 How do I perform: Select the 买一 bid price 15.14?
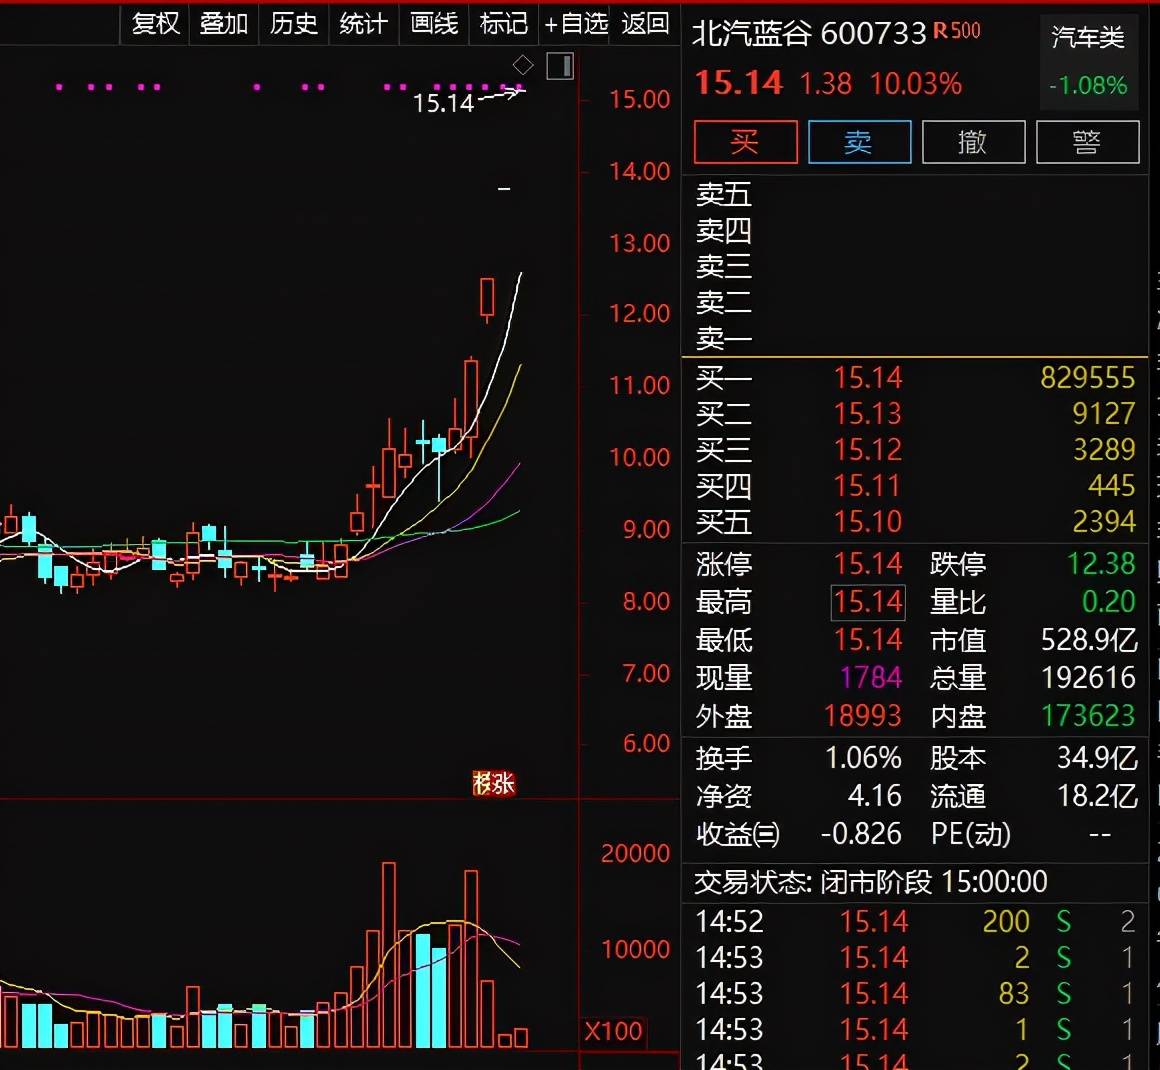coord(868,378)
